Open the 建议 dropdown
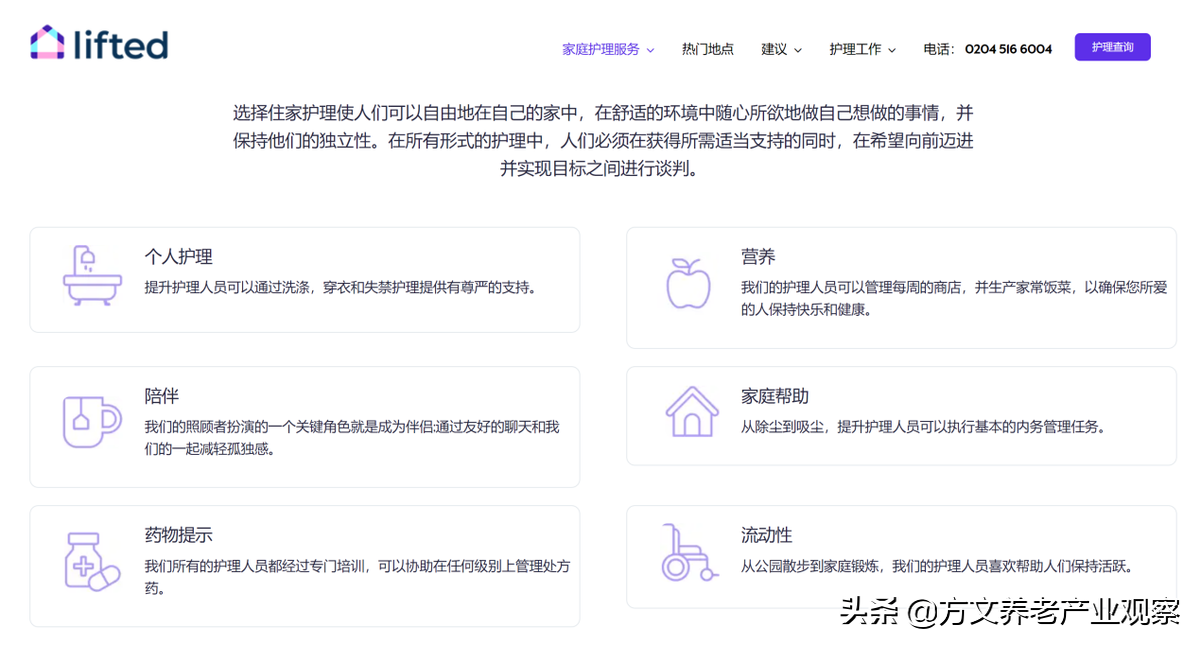 [x=774, y=48]
